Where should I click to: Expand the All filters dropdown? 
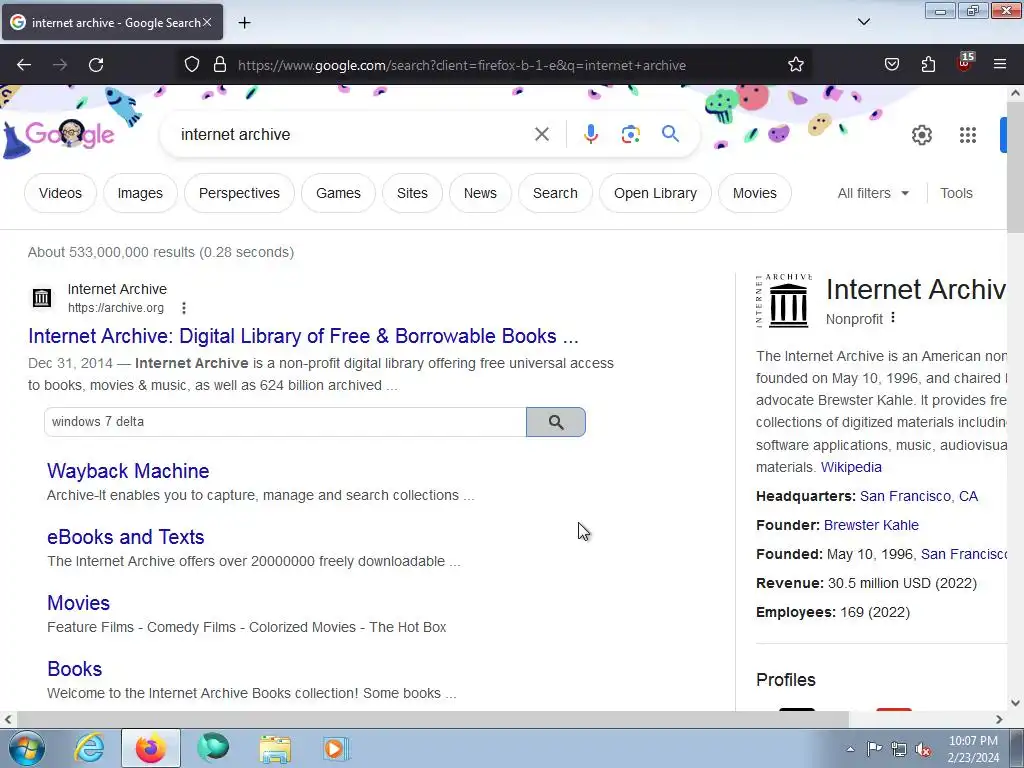coord(873,193)
